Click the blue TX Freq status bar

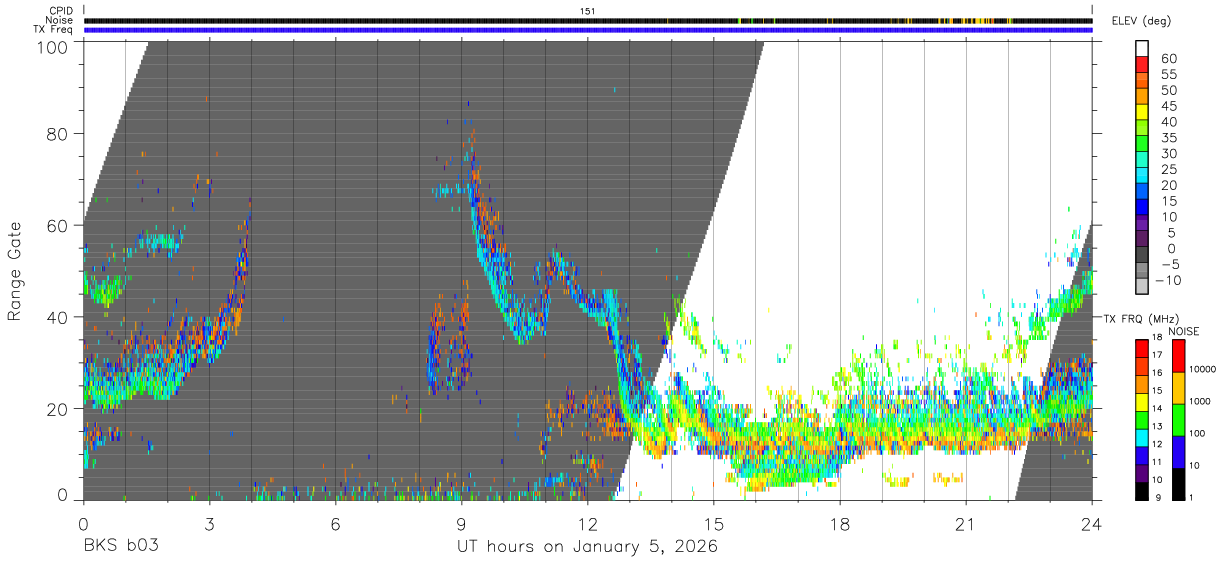[588, 30]
